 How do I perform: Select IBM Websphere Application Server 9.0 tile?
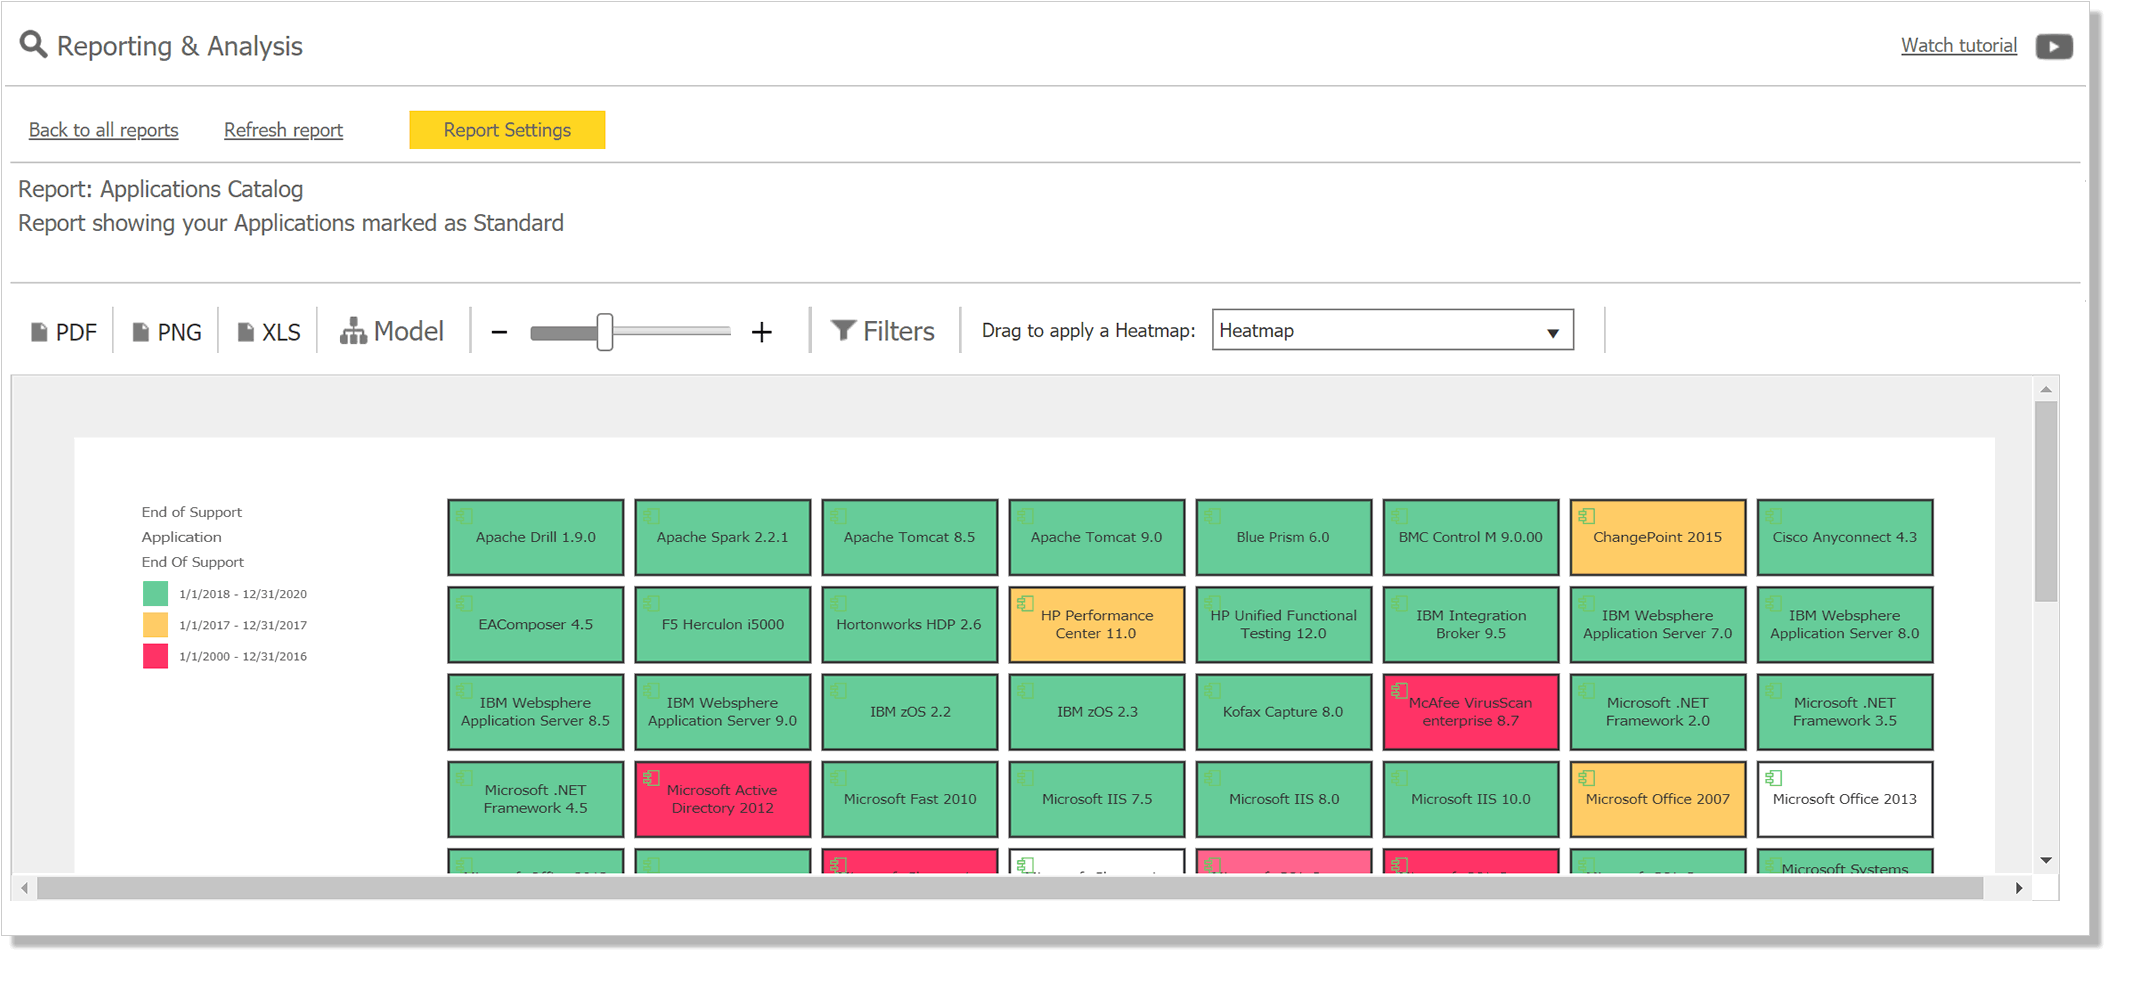pos(722,711)
